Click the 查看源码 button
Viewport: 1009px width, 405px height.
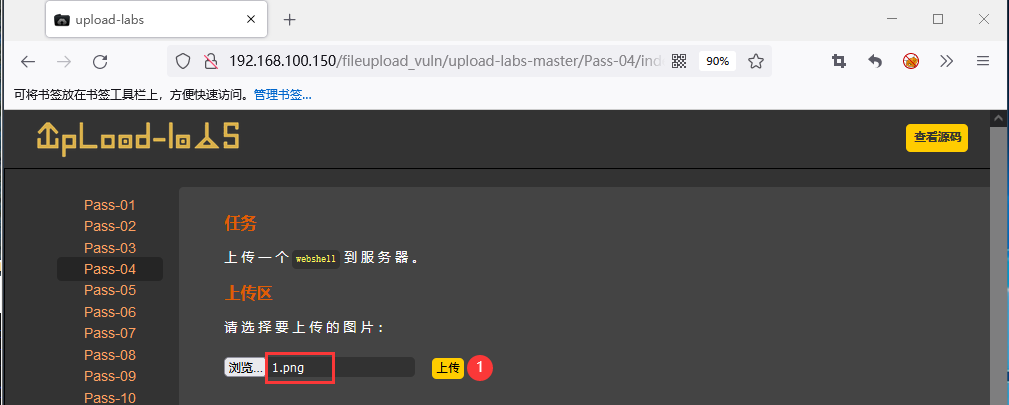tap(937, 138)
